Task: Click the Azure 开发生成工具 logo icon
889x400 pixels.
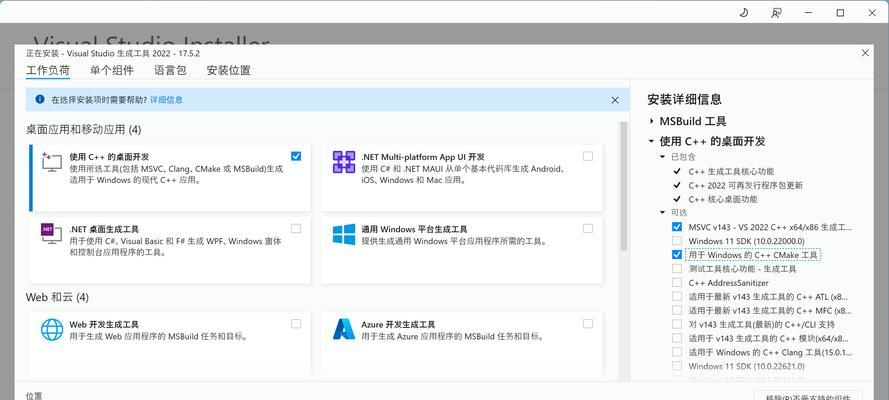Action: click(344, 329)
